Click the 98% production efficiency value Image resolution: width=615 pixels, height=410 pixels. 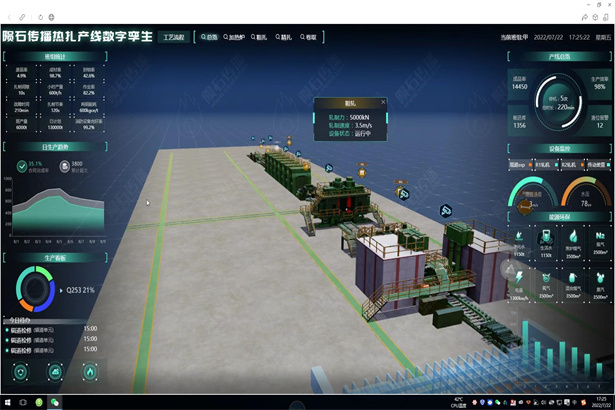click(x=599, y=86)
